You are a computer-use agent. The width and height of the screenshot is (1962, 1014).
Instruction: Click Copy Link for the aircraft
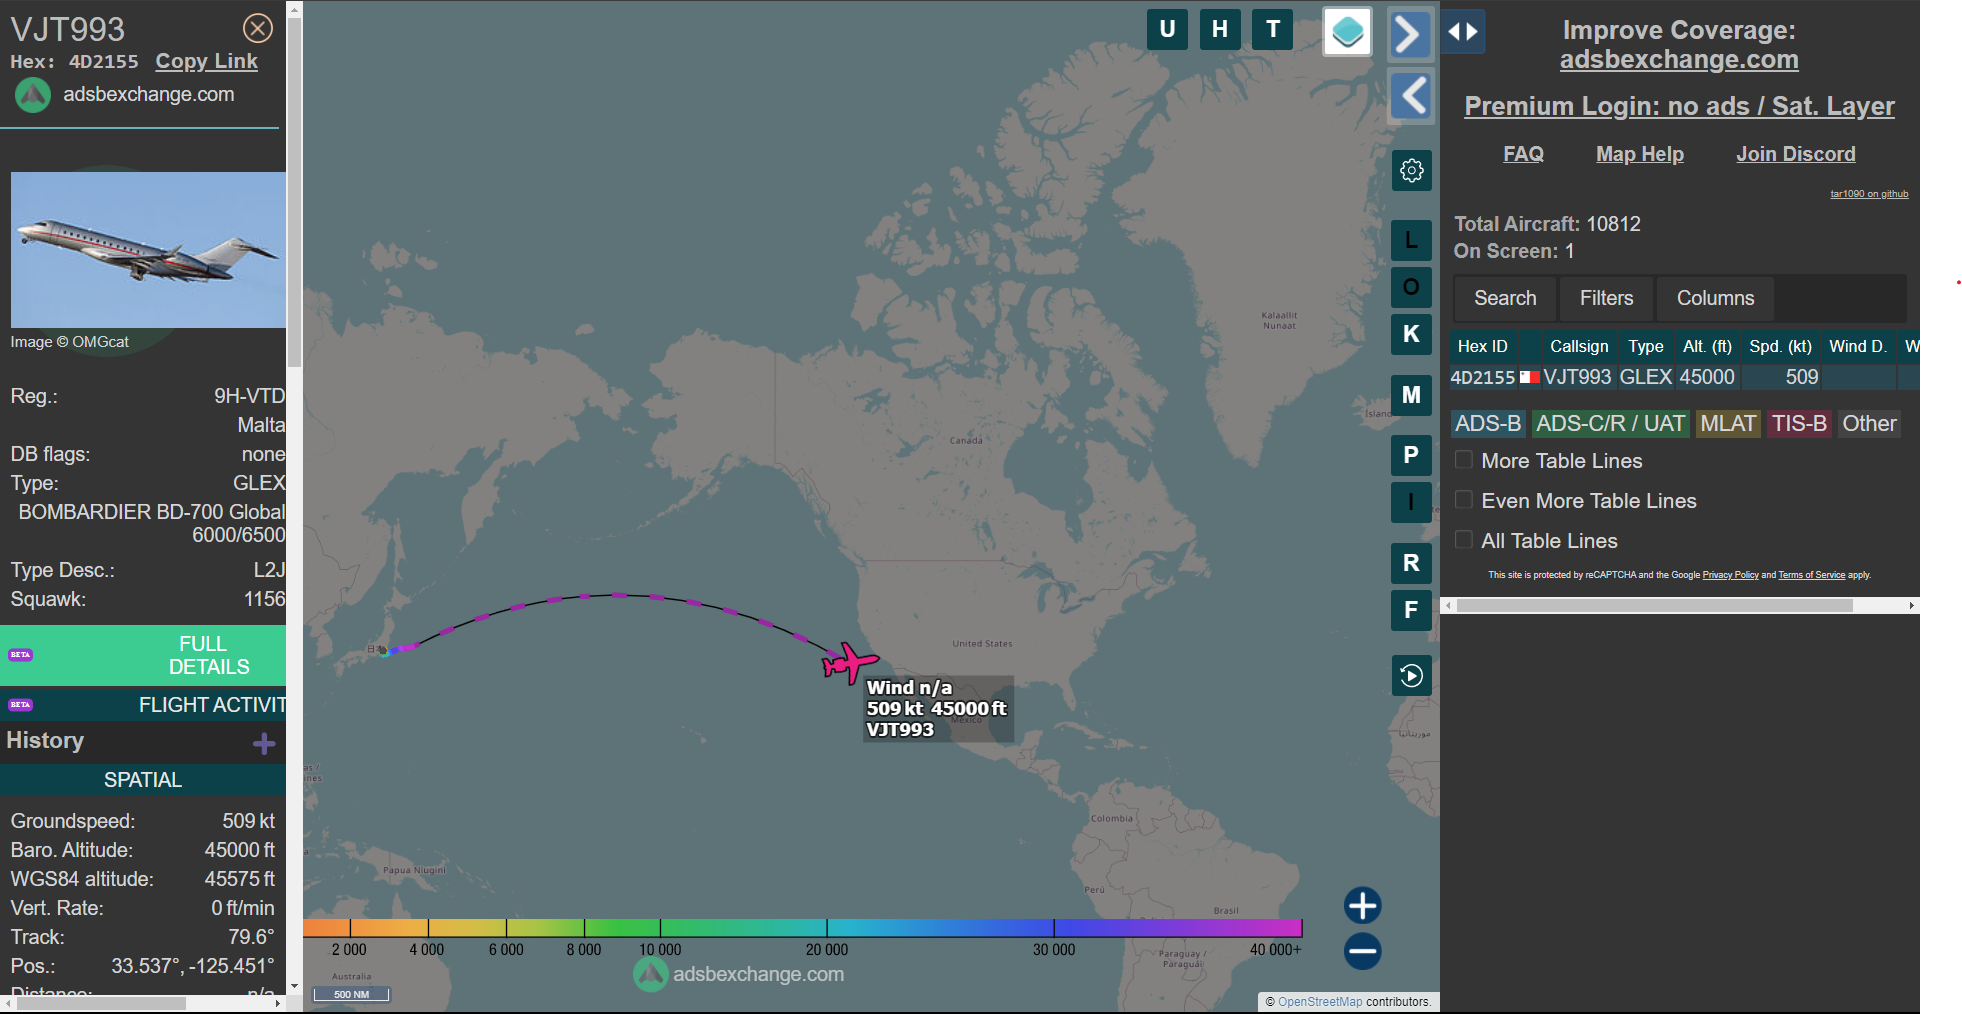point(206,61)
